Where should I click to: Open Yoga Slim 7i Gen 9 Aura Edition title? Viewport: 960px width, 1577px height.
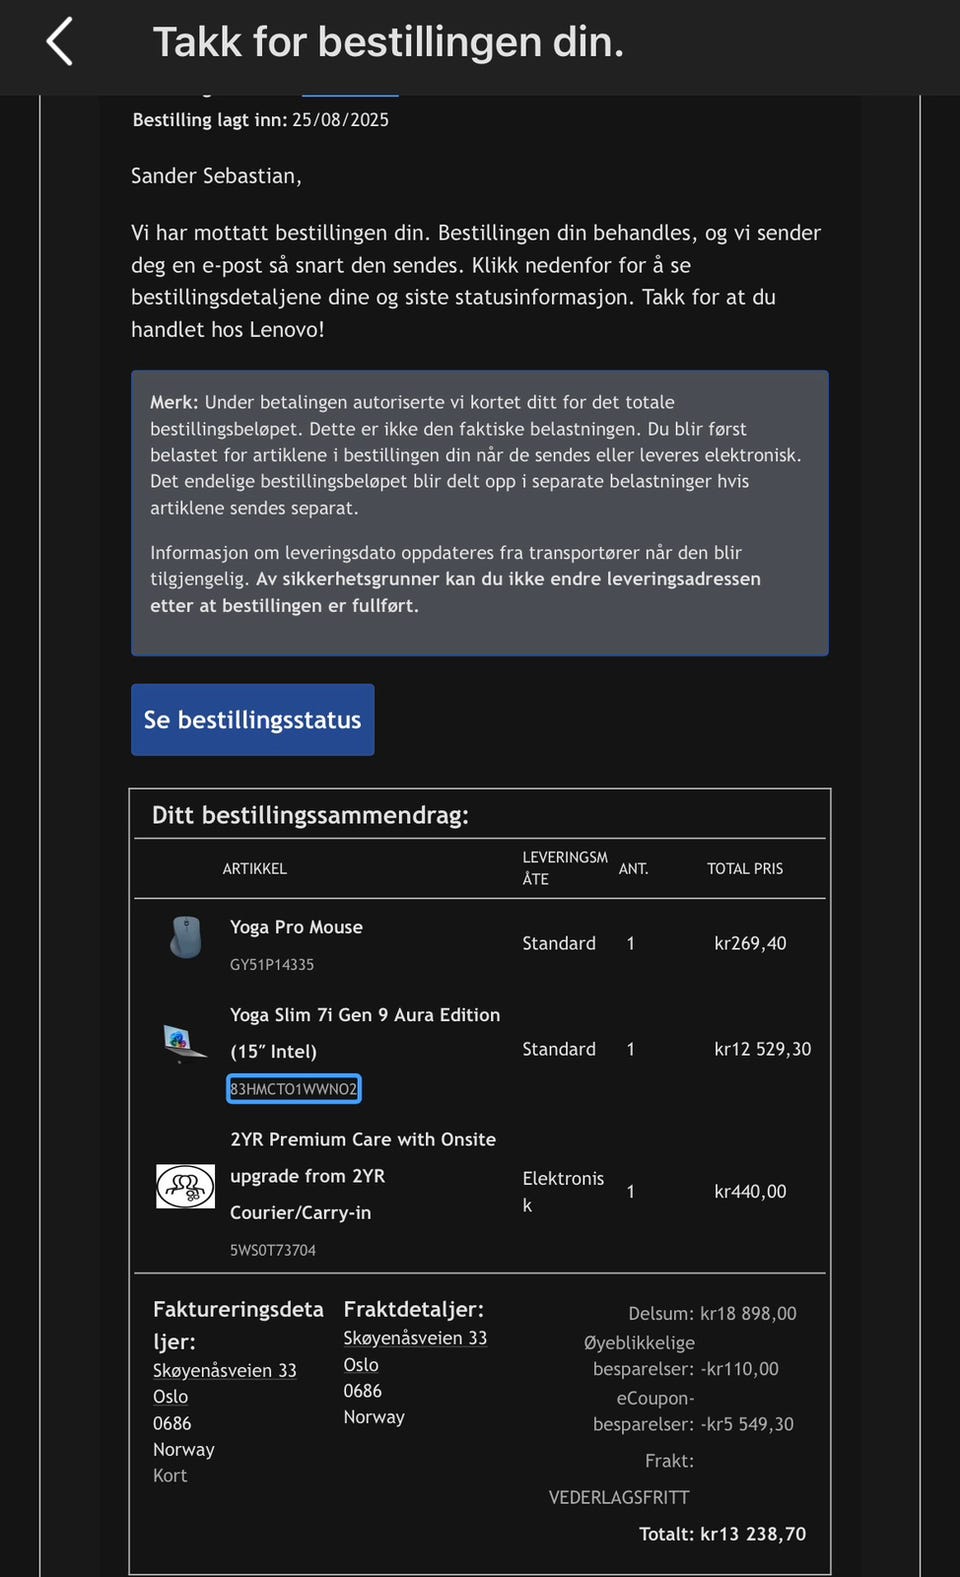(365, 1033)
